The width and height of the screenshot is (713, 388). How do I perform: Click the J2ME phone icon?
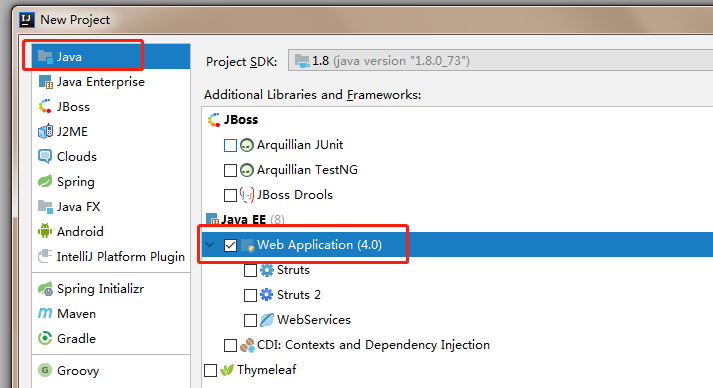tap(45, 131)
